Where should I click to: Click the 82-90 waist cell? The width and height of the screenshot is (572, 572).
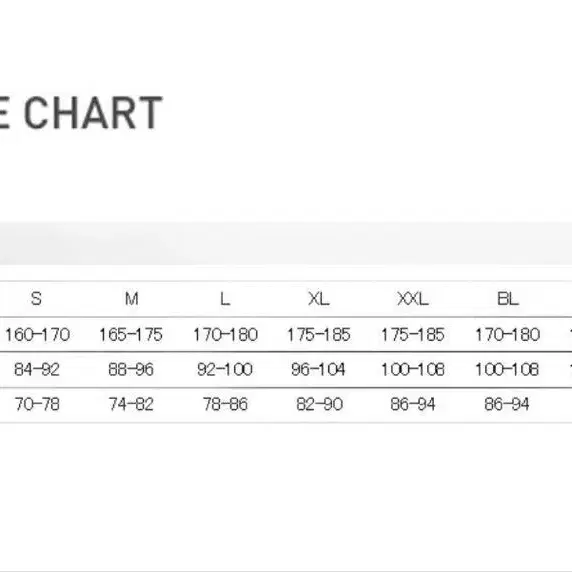tap(320, 404)
